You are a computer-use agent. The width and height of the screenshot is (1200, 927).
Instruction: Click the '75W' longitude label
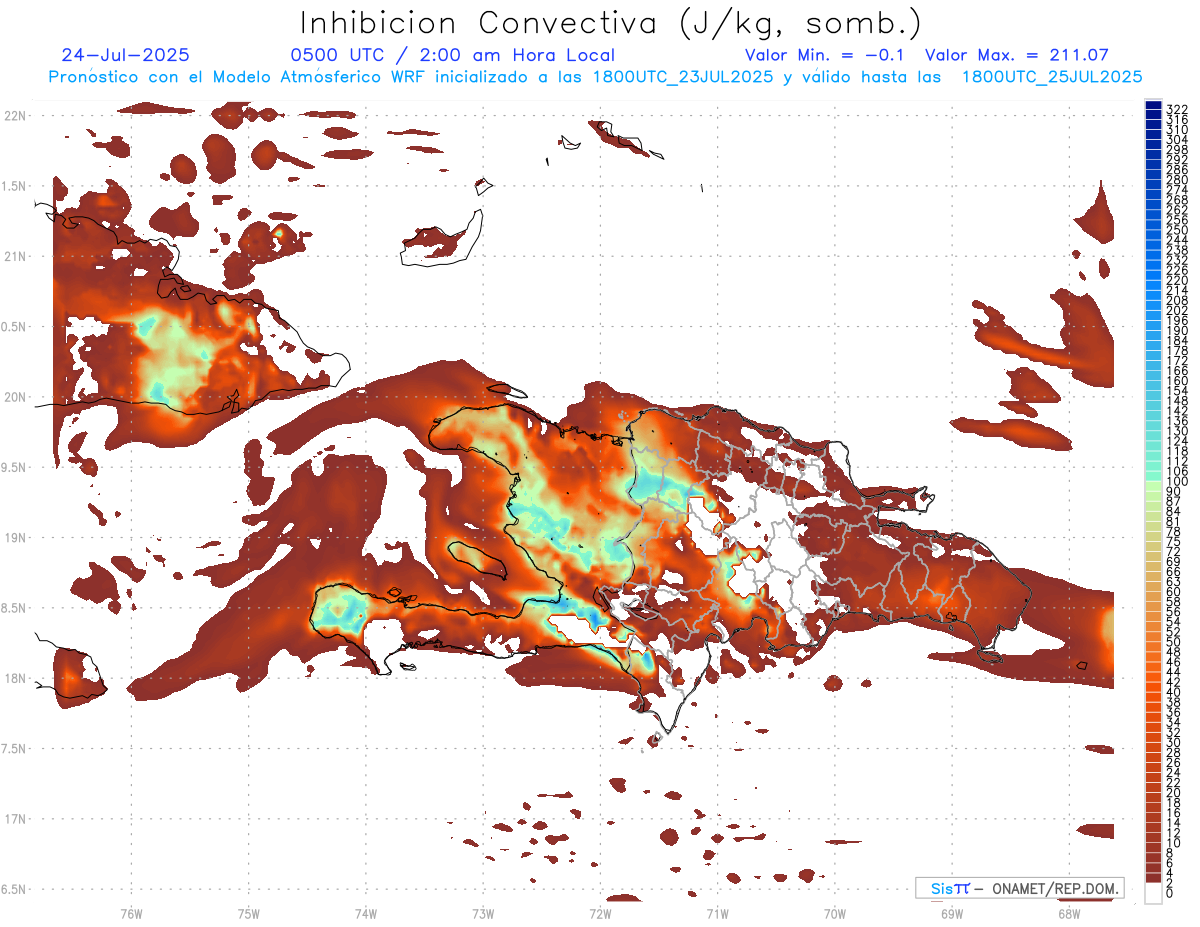click(249, 913)
